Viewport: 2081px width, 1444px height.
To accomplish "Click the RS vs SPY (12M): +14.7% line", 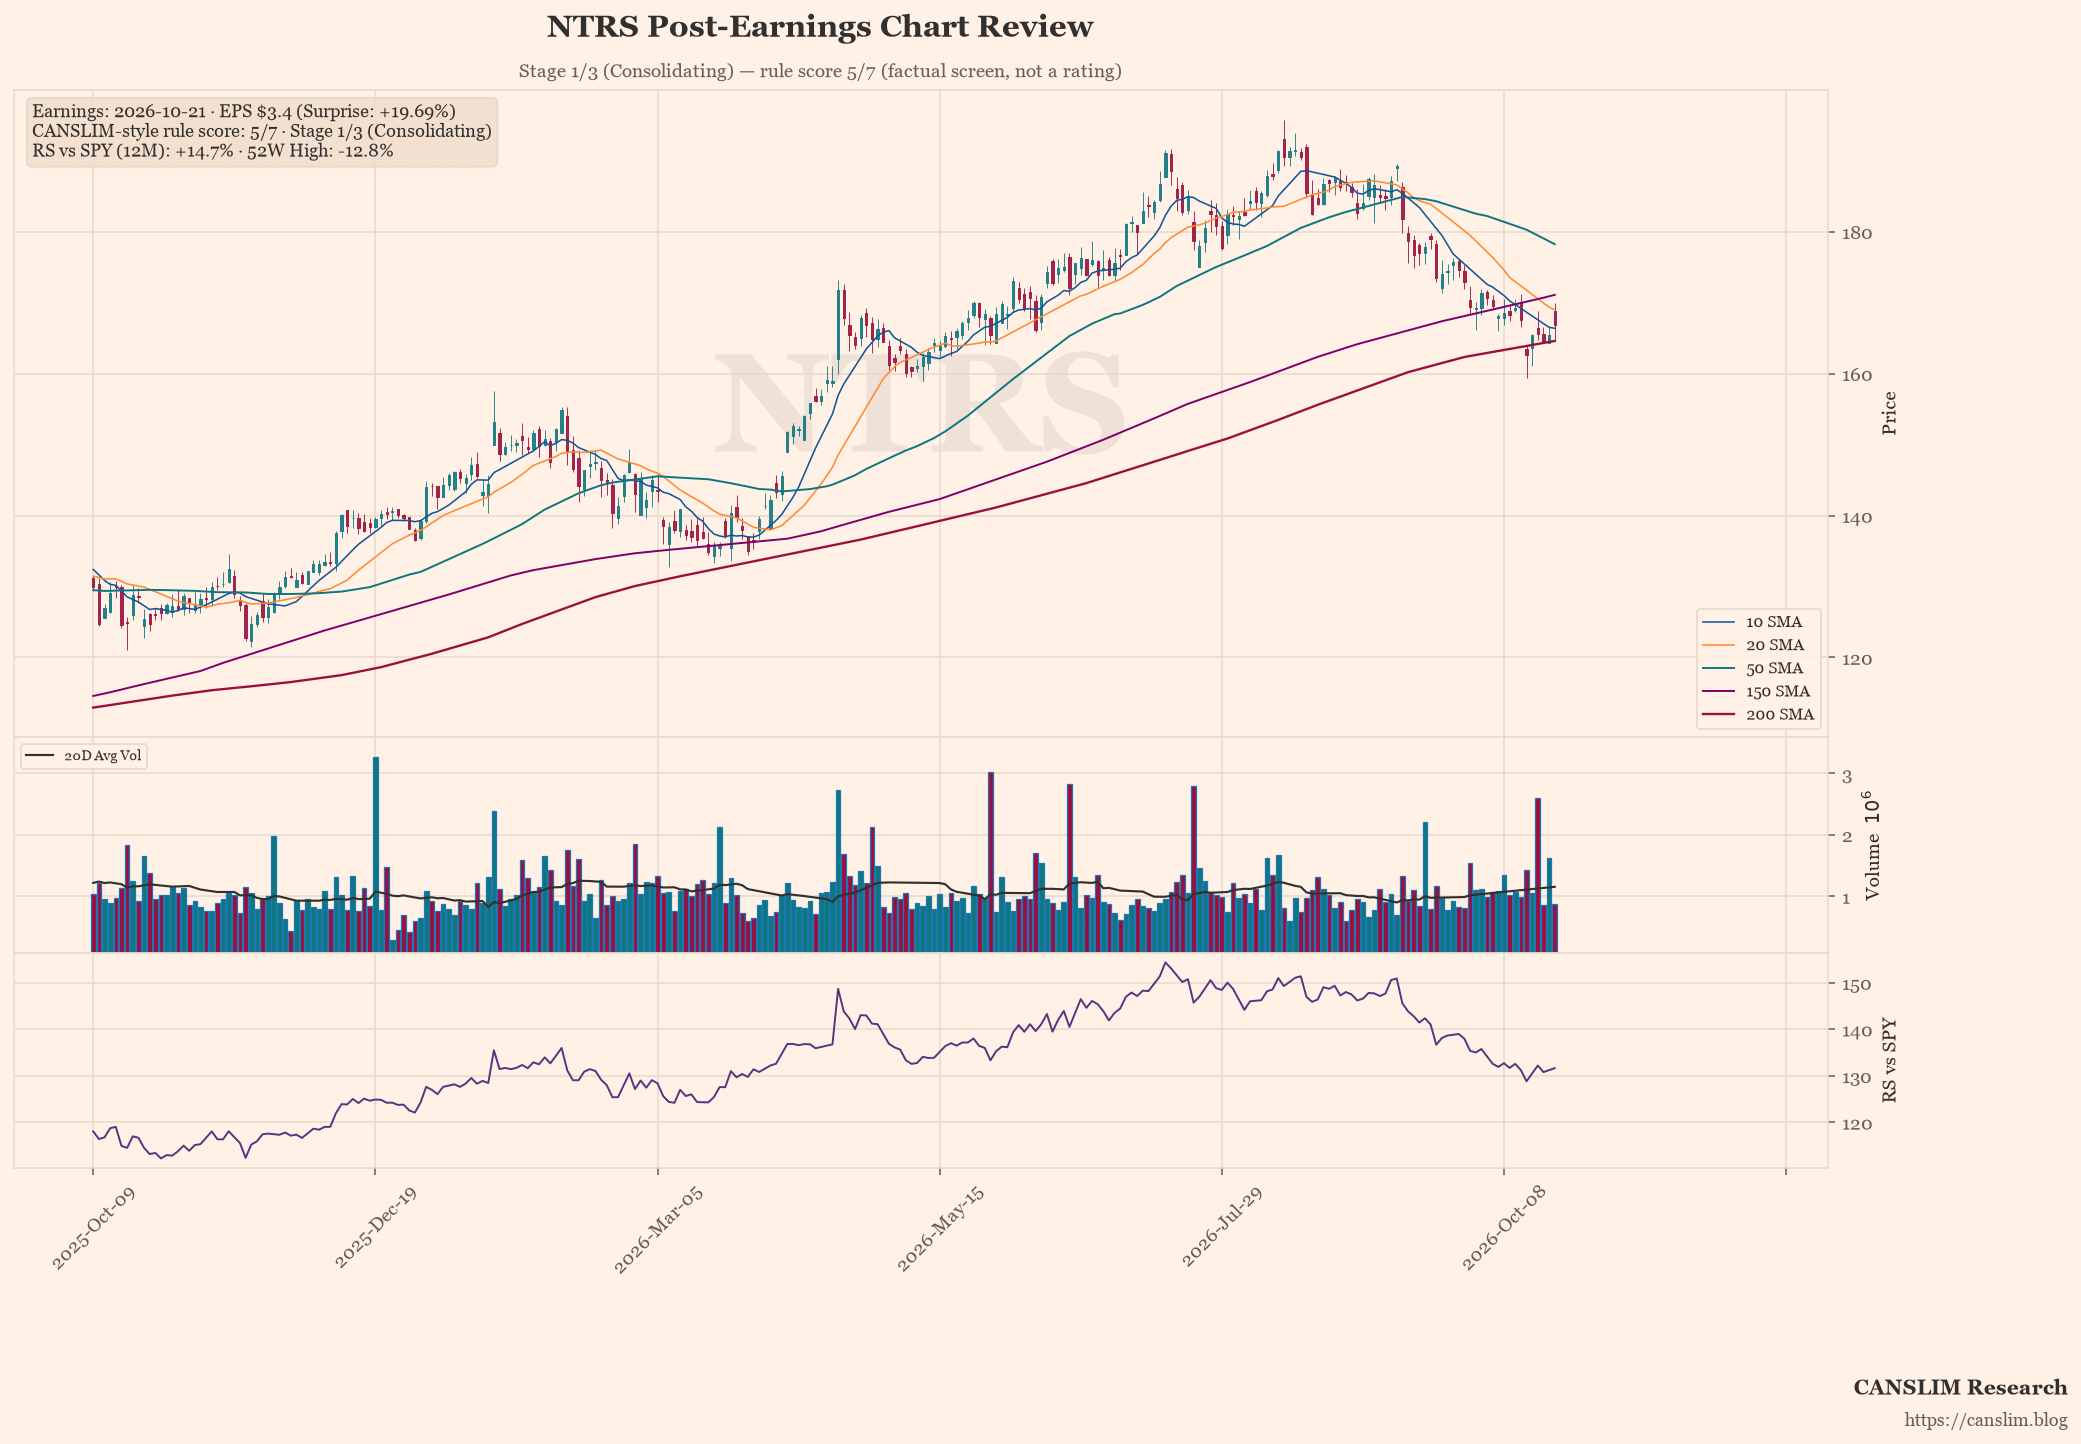I will tap(213, 151).
